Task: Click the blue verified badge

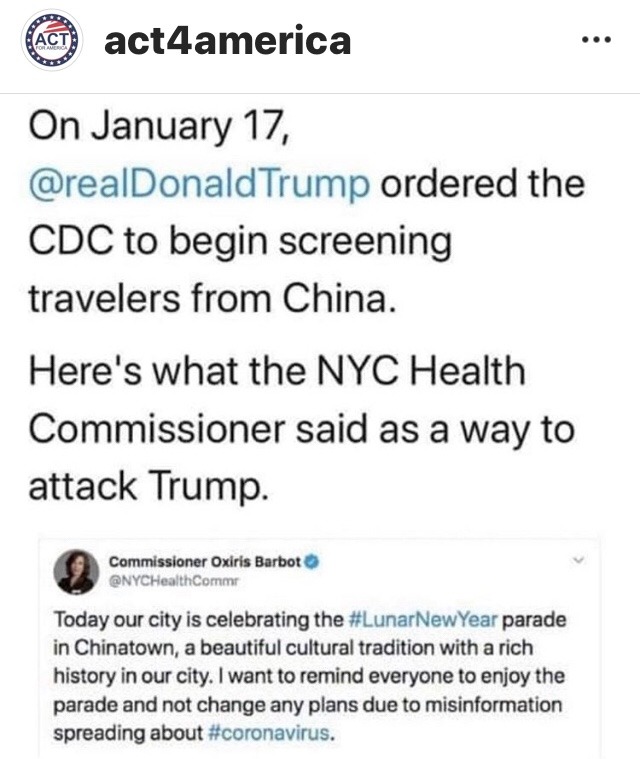Action: (x=312, y=562)
